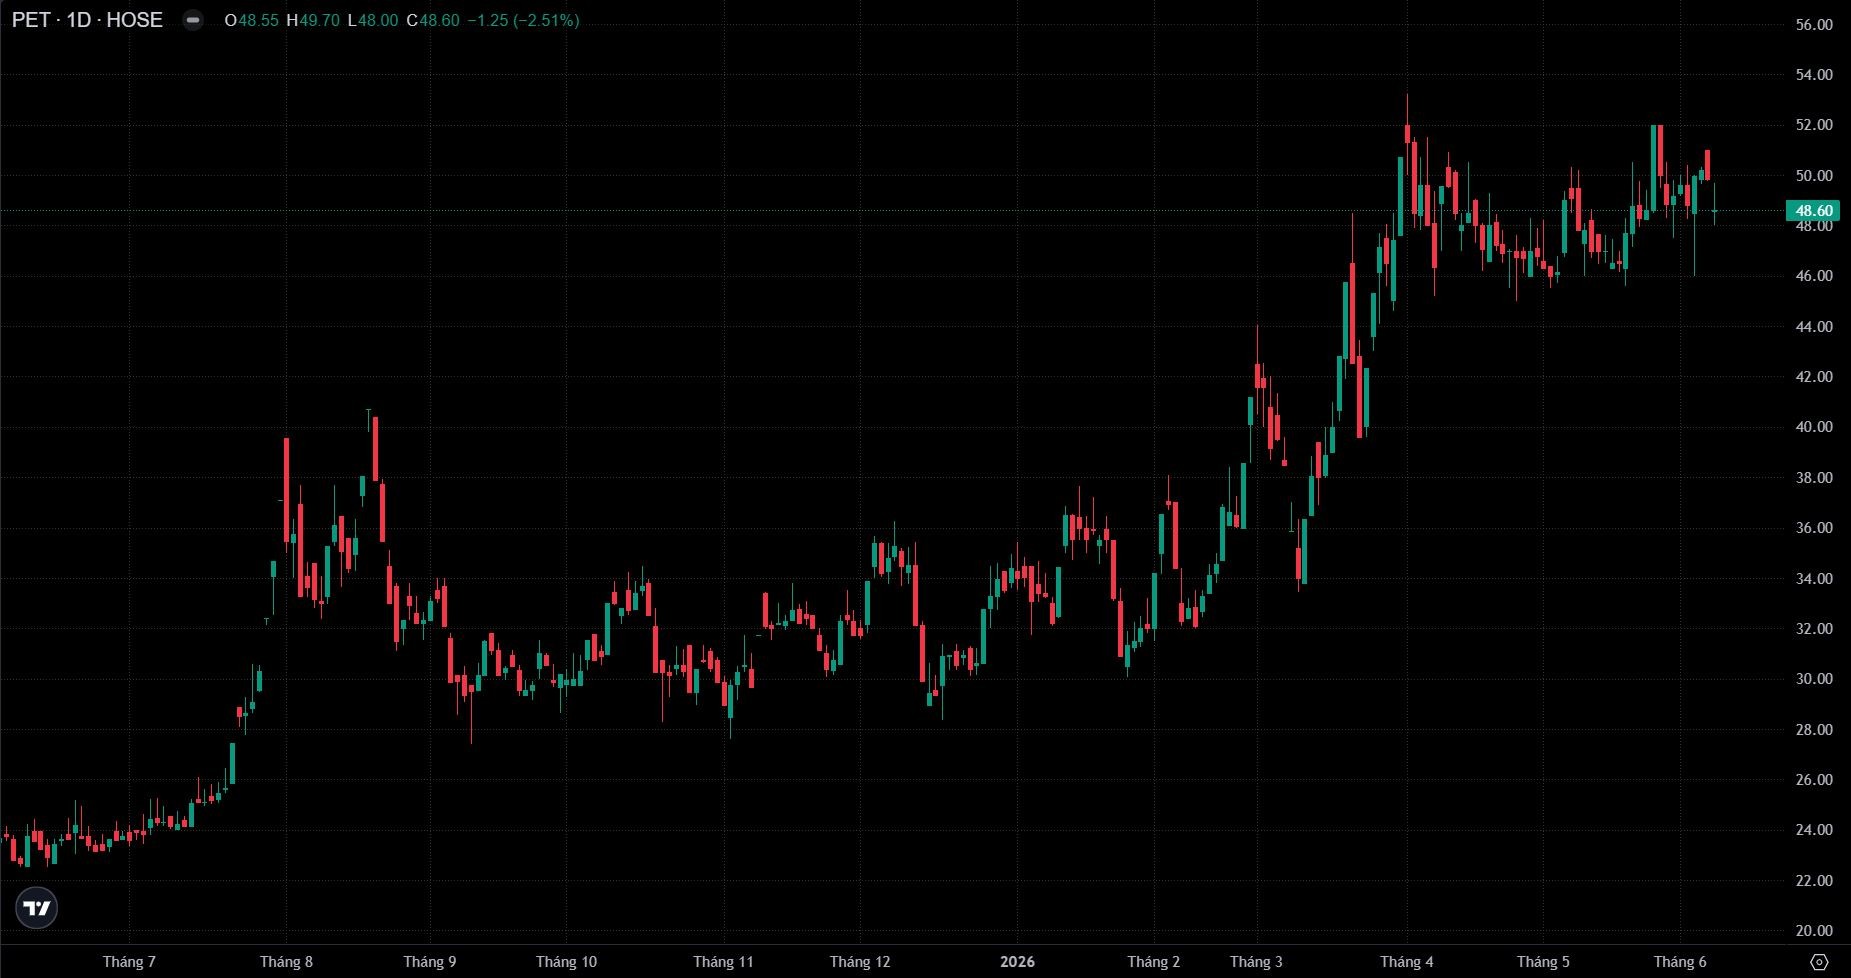Click the low value L48.00
1851x978 pixels.
pyautogui.click(x=373, y=20)
